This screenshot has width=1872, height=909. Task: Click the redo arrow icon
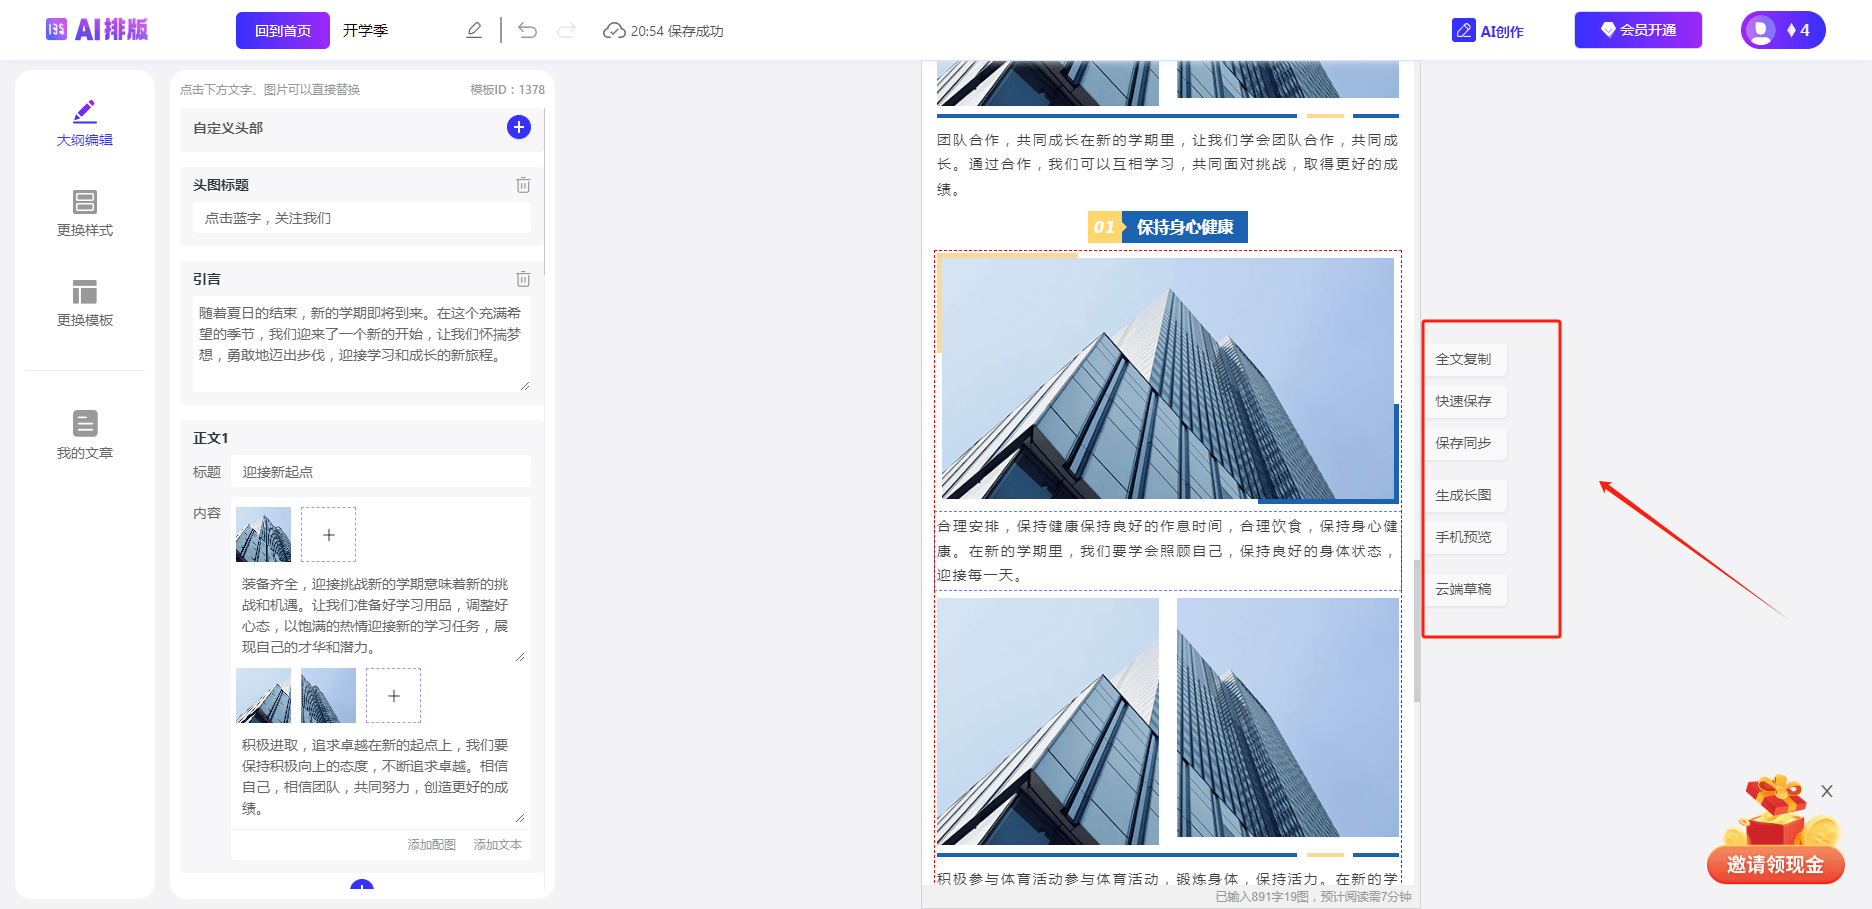[x=567, y=30]
